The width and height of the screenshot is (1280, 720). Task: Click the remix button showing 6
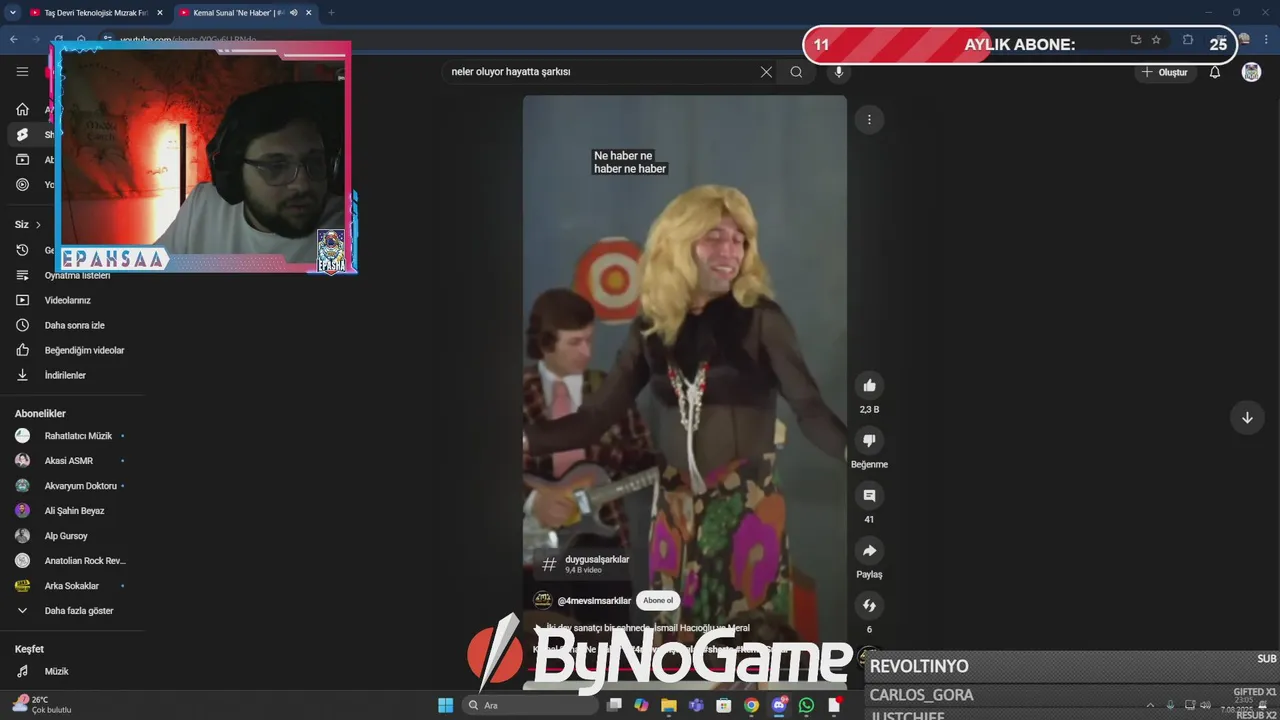(869, 605)
